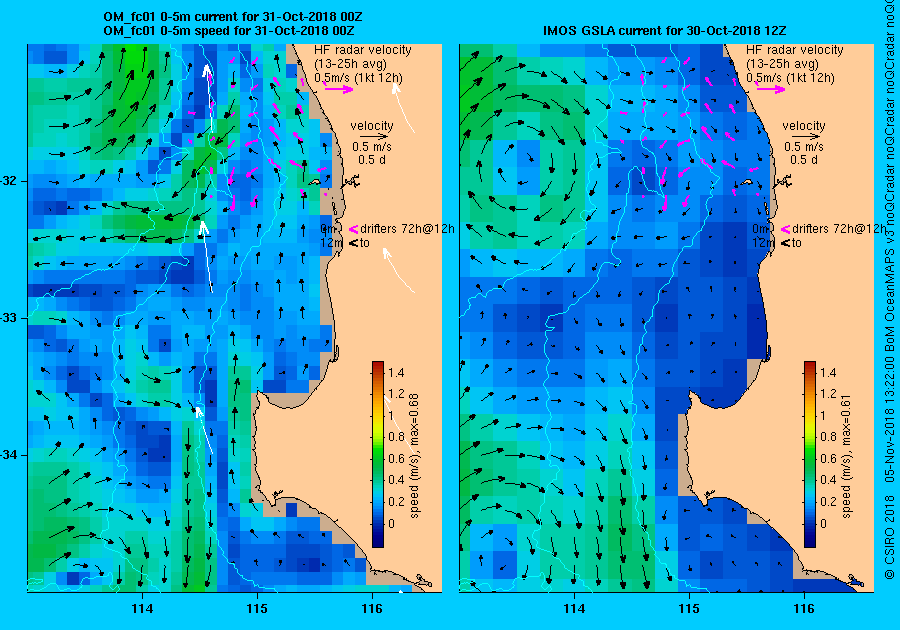This screenshot has height=630, width=900.
Task: Click the speed color bar in the left map
Action: click(x=378, y=454)
